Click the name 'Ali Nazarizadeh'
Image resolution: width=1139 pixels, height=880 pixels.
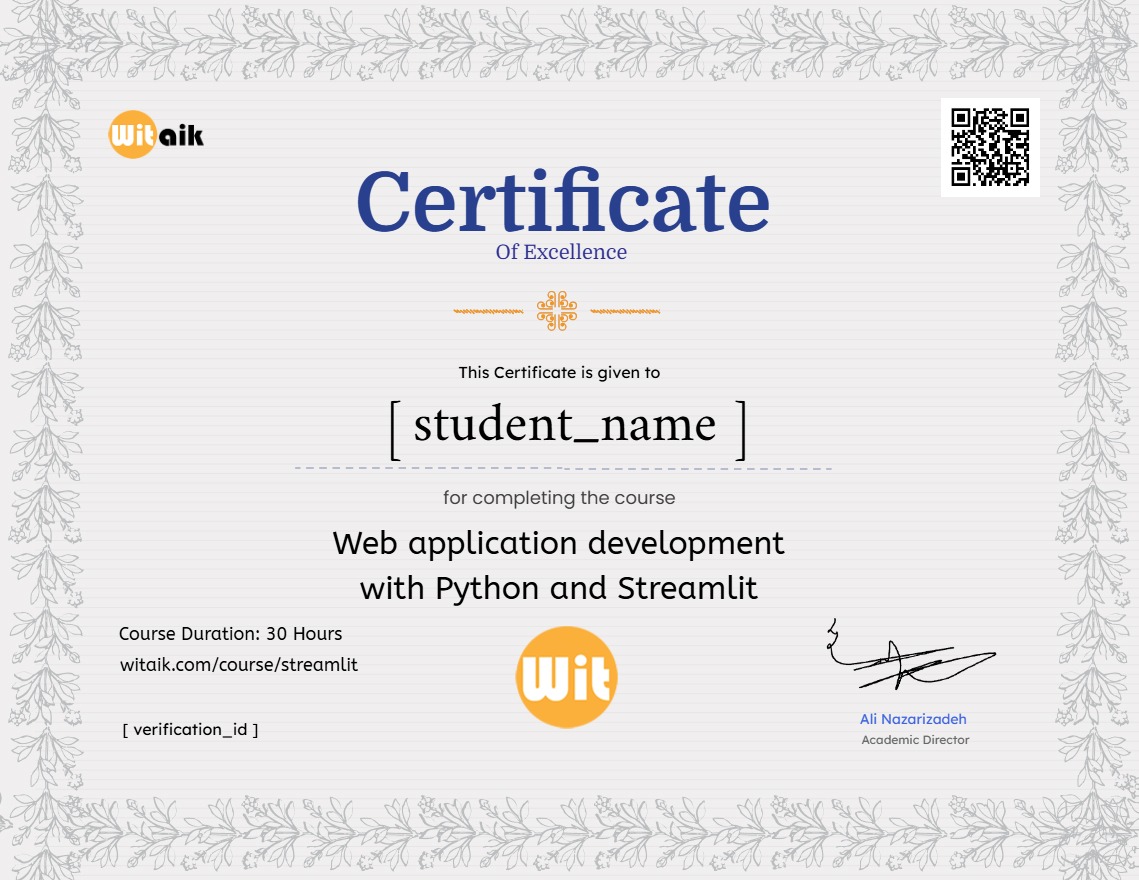913,719
